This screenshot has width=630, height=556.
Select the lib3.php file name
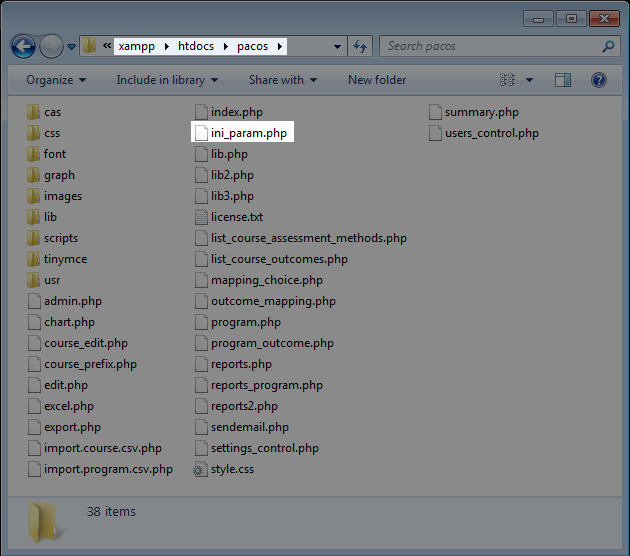pos(233,196)
